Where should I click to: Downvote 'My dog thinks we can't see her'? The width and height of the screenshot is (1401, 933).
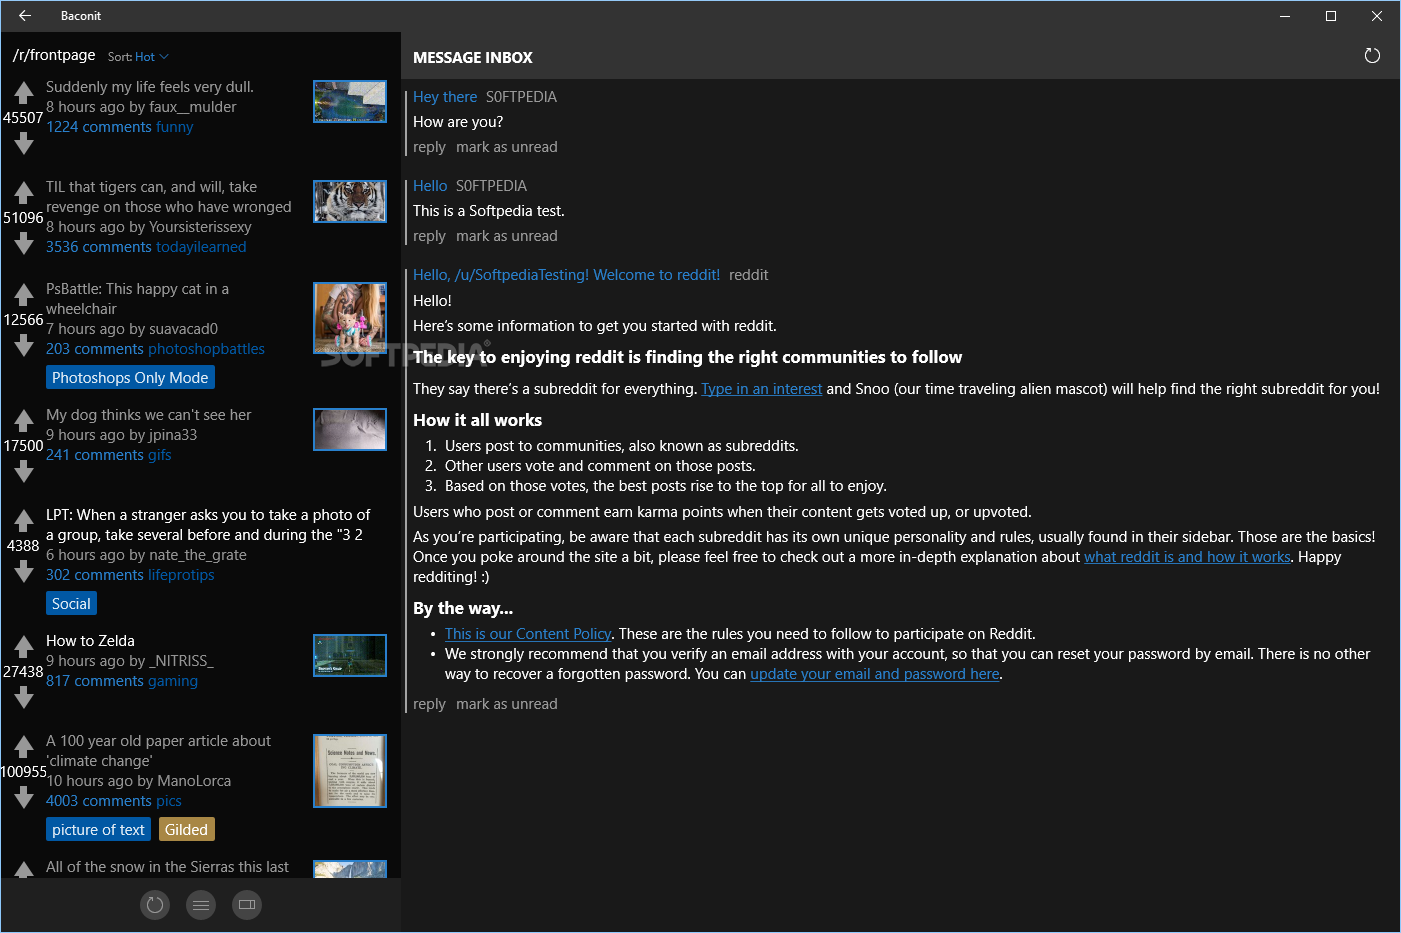[24, 472]
